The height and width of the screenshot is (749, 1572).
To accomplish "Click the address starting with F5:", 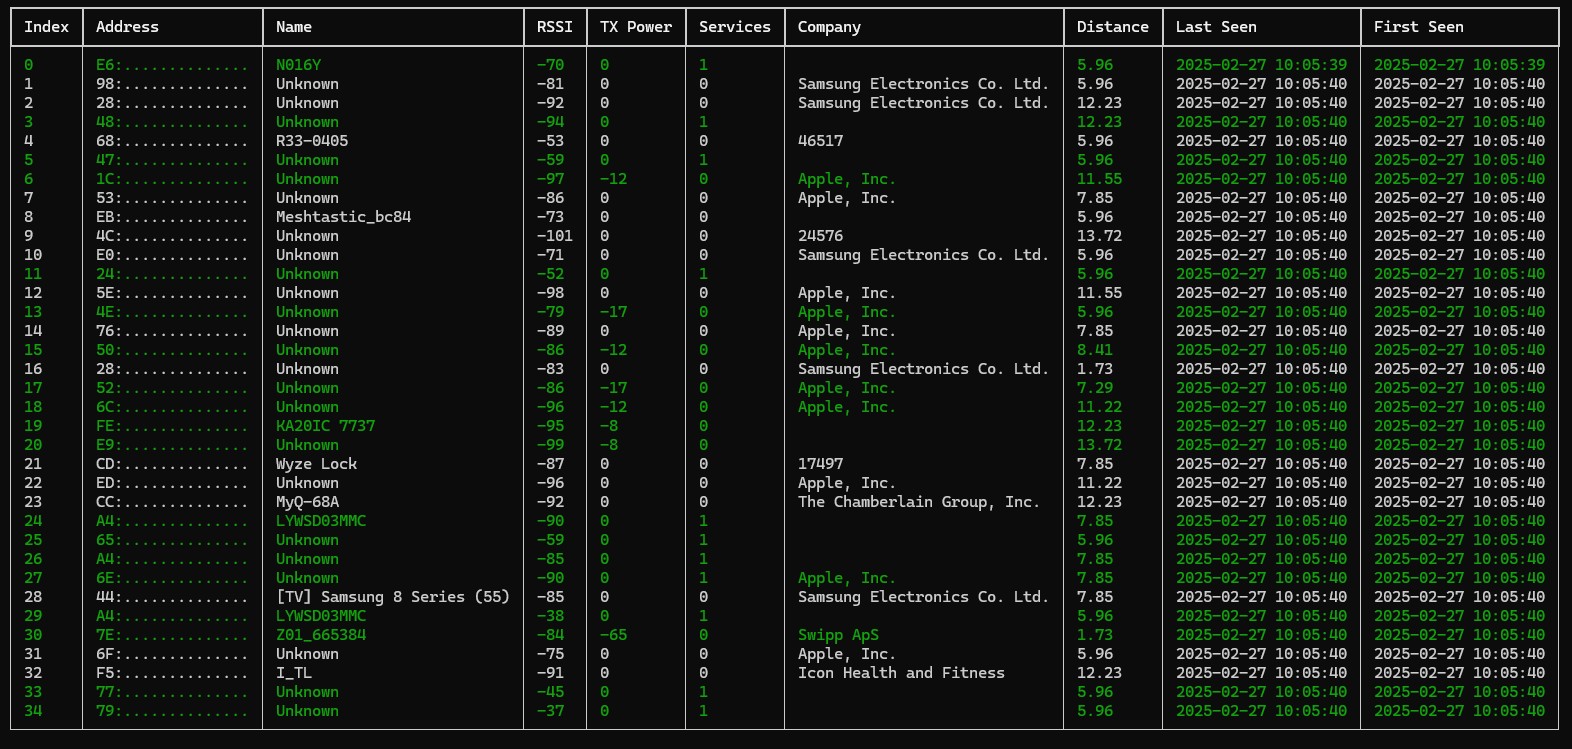I will 172,673.
